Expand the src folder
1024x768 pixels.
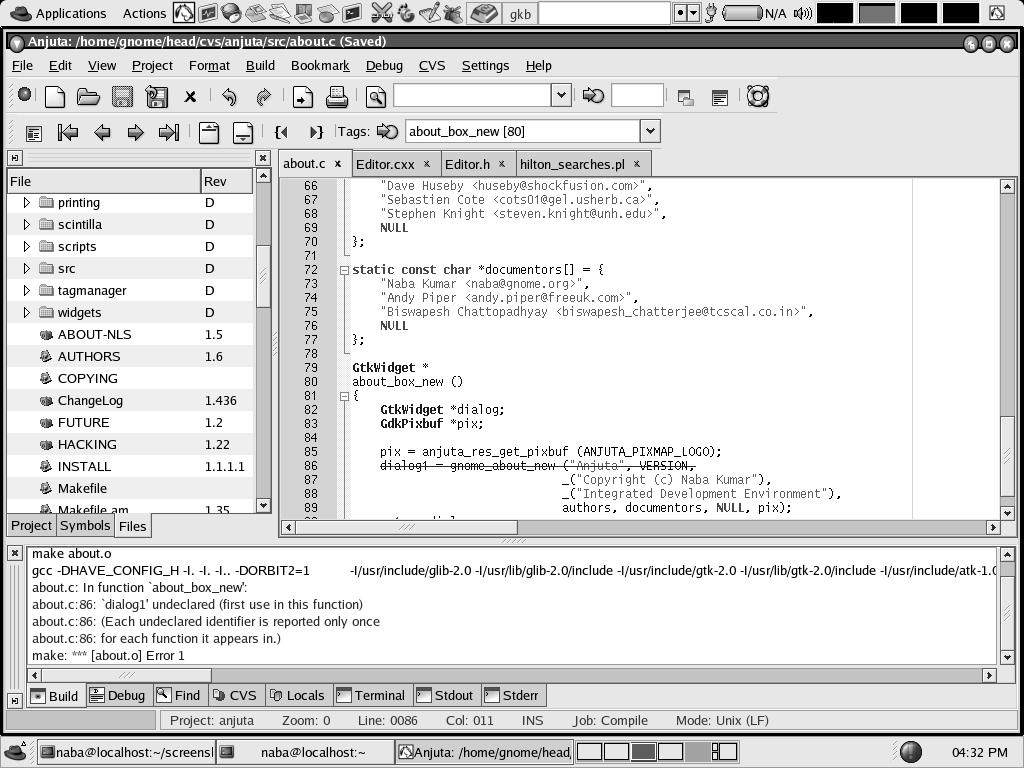[27, 268]
